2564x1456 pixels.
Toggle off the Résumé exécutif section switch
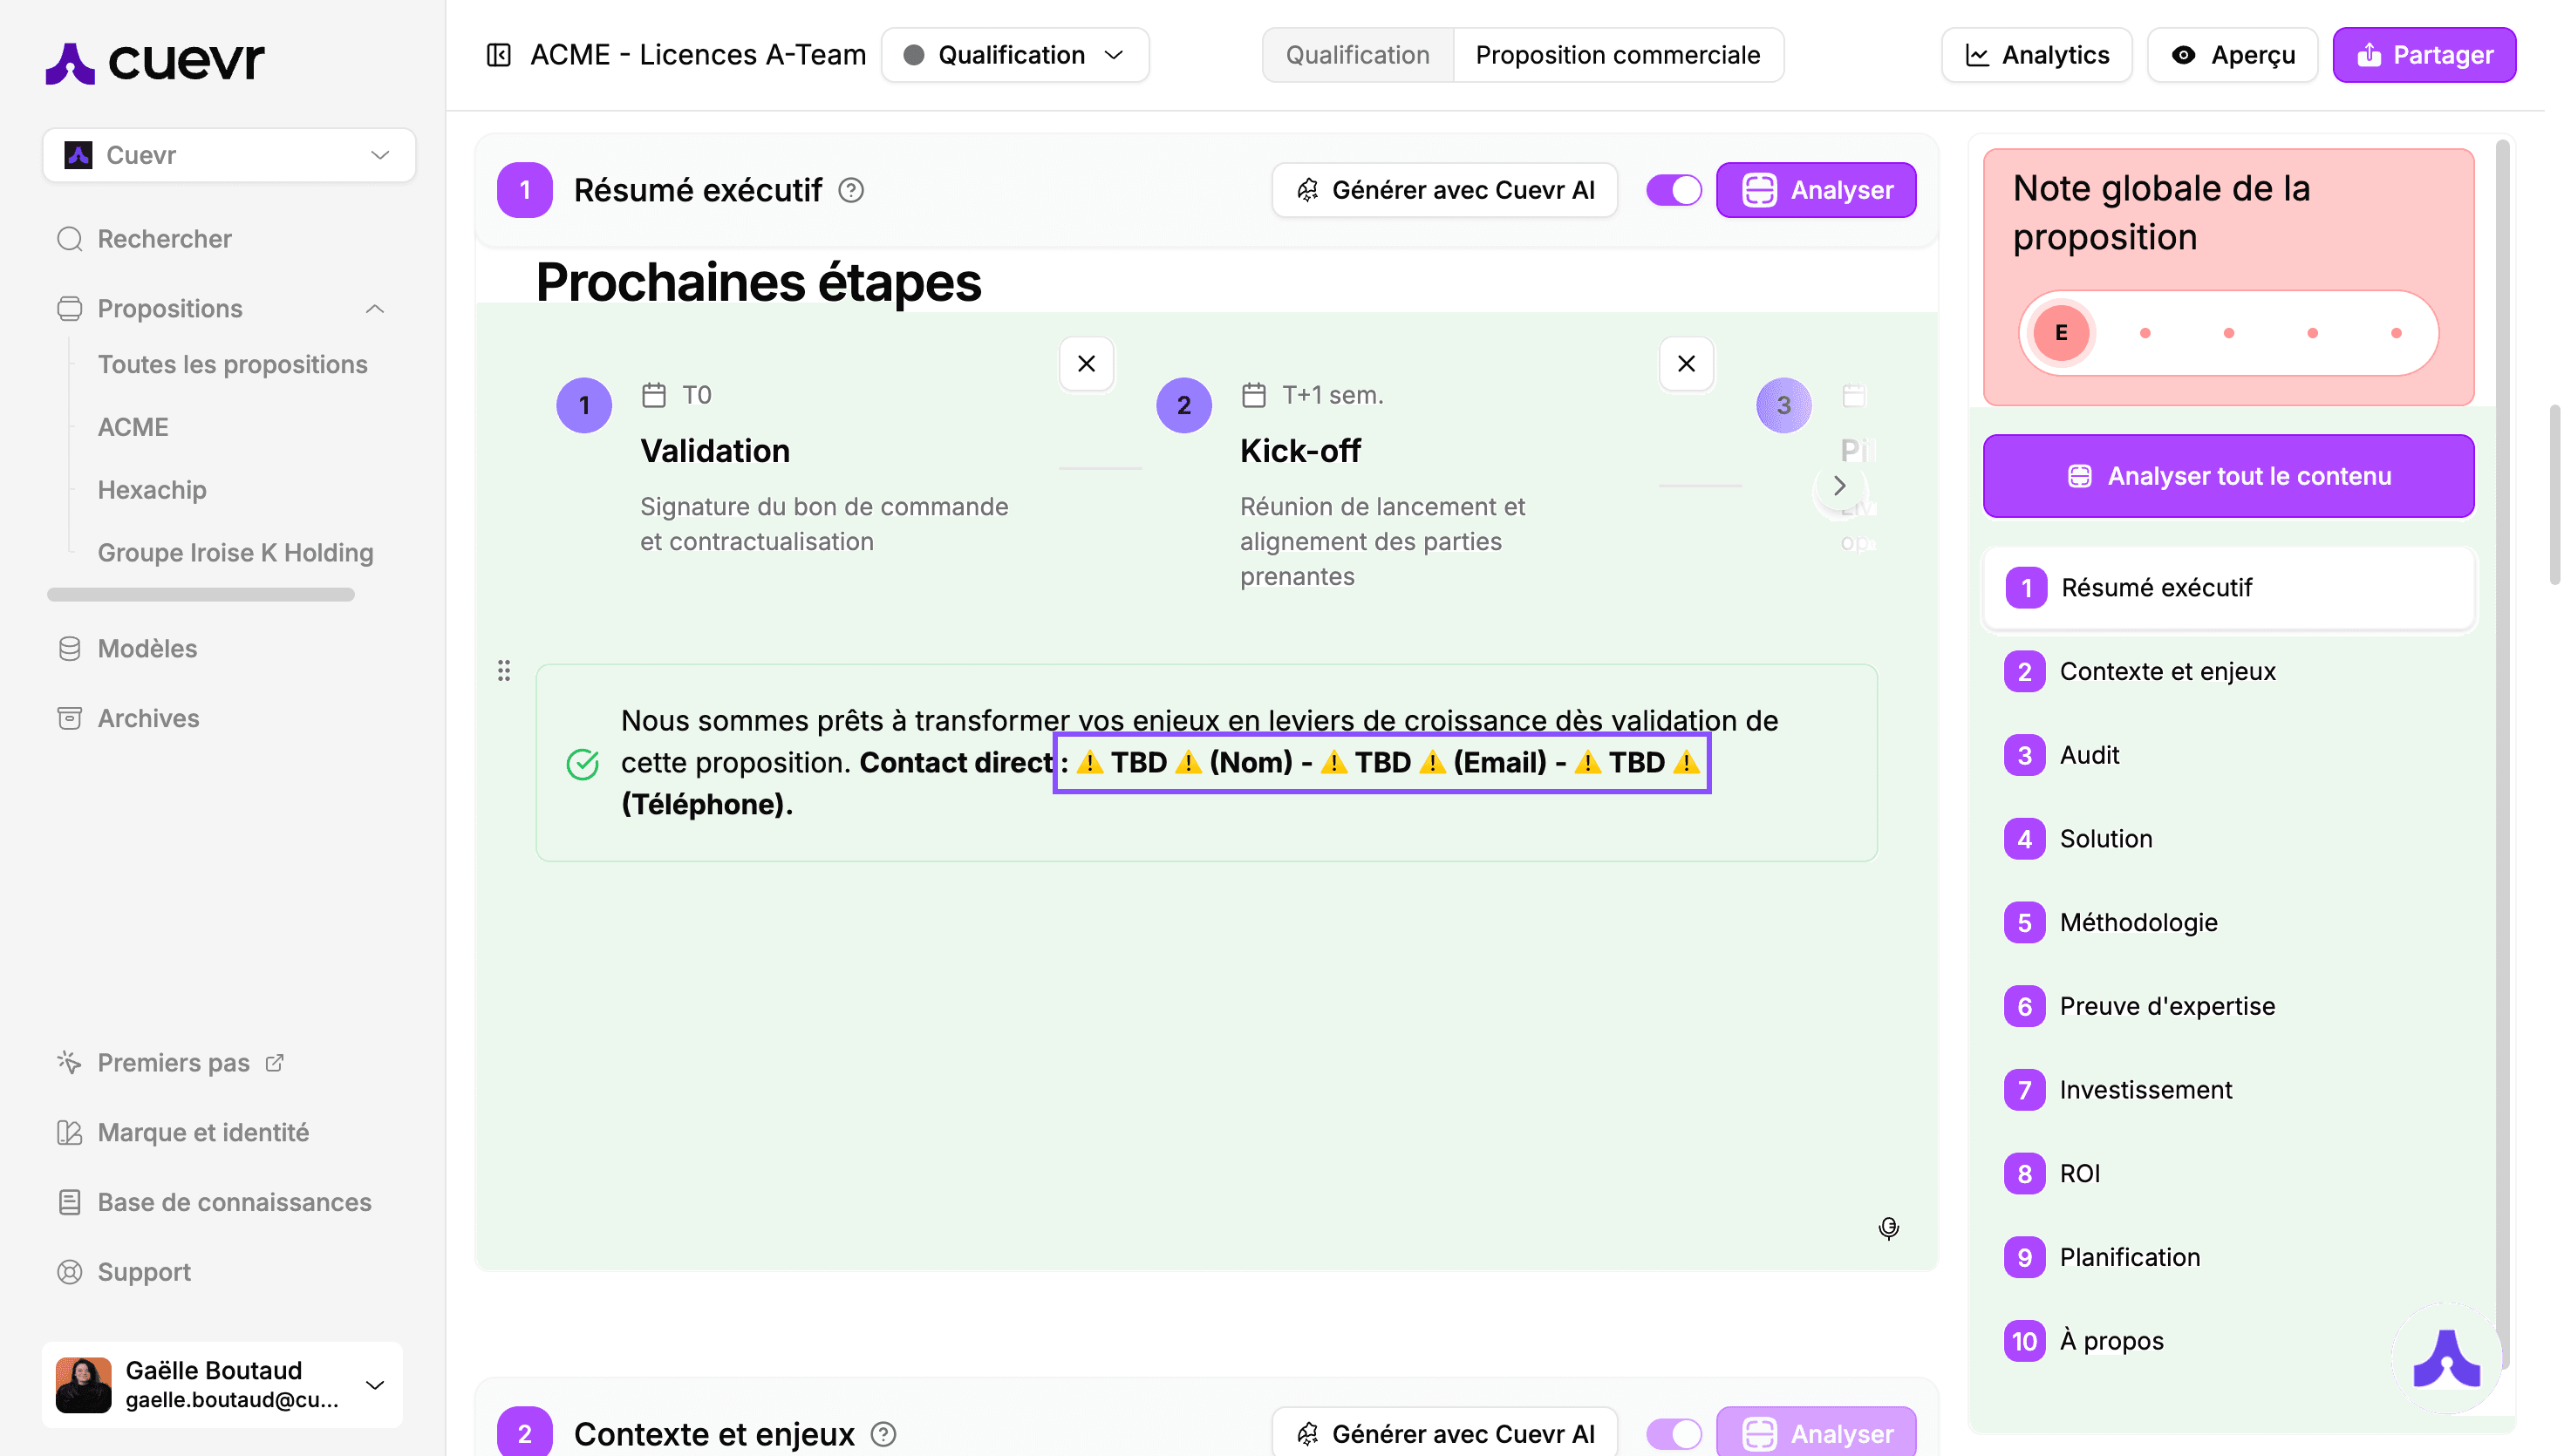pos(1673,190)
